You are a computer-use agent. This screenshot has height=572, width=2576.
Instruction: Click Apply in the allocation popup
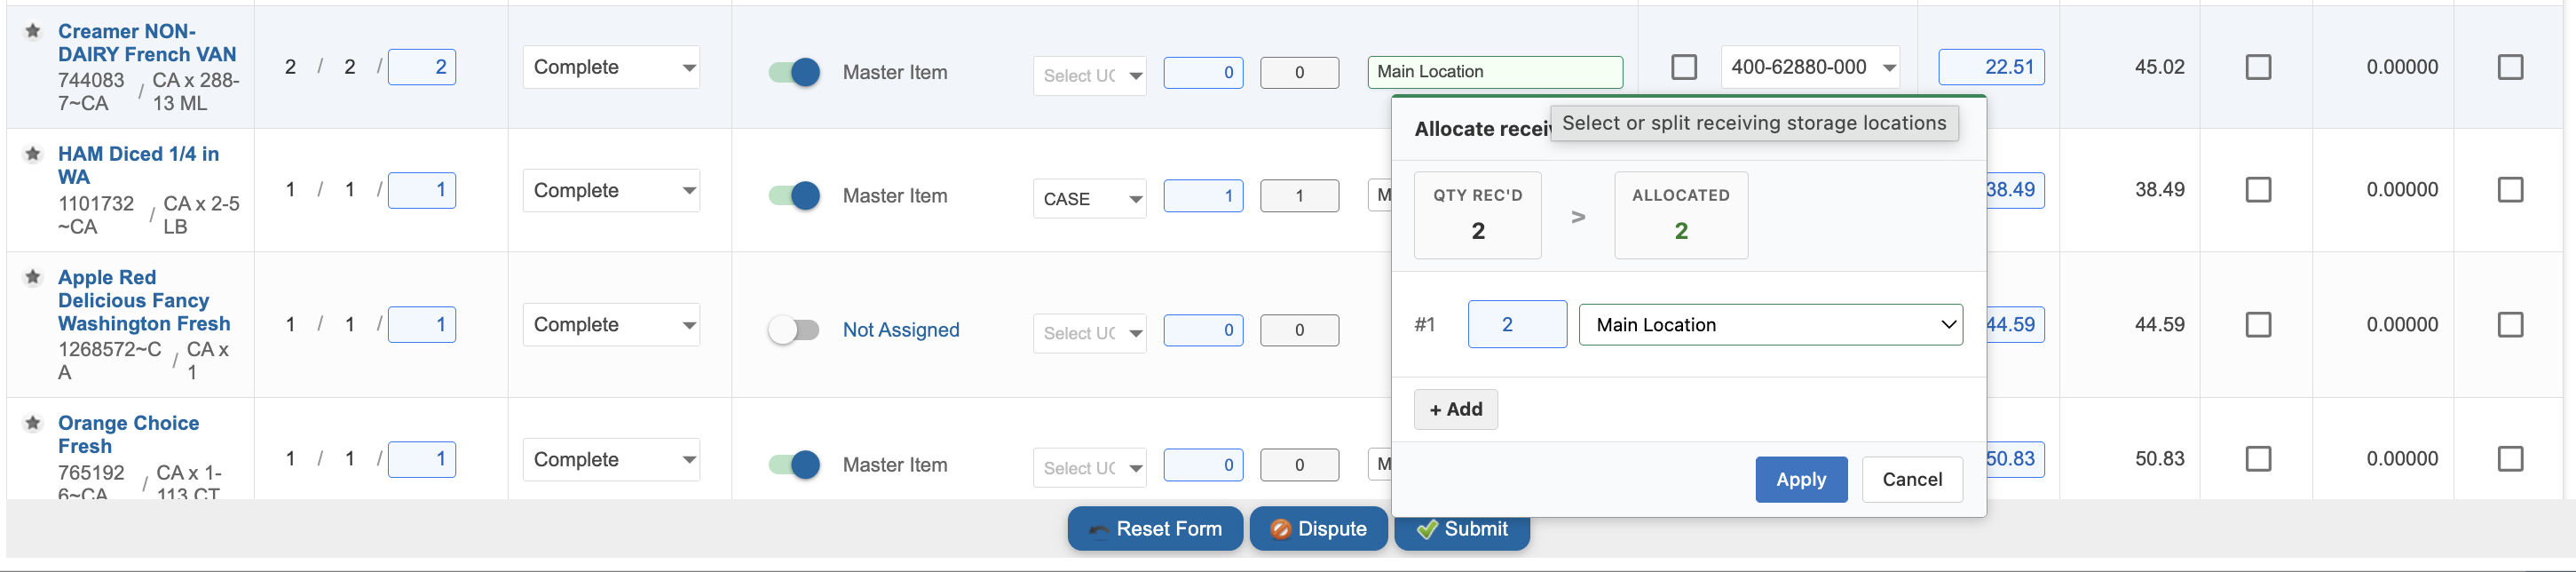click(1801, 480)
